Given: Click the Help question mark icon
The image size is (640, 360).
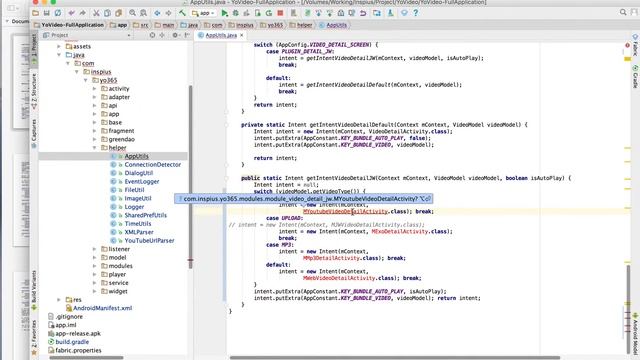Looking at the screenshot, I should [416, 13].
